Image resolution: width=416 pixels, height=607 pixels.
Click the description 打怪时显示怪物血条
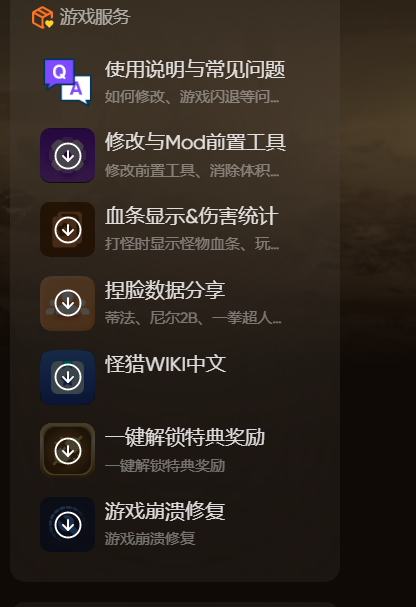(192, 244)
